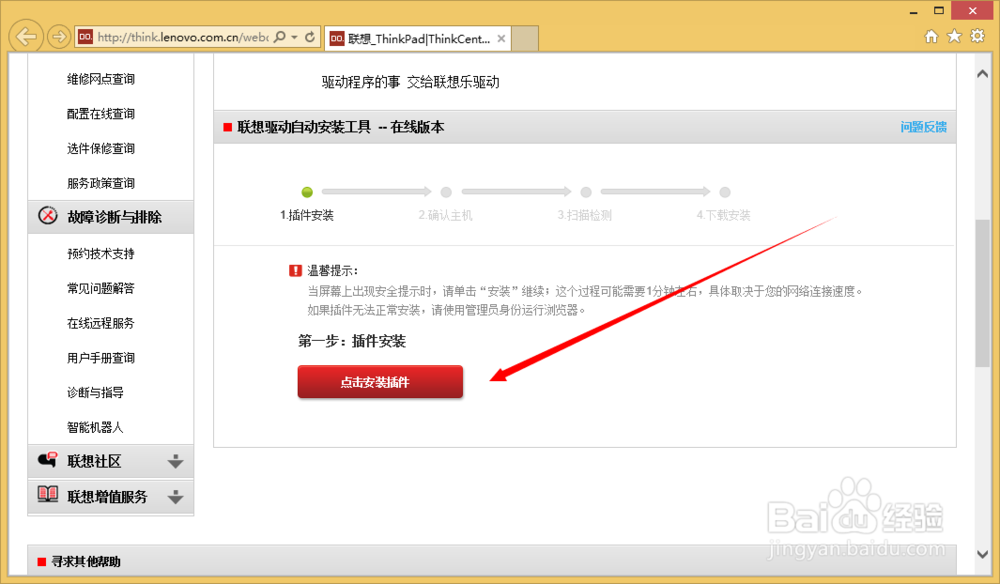Click the red exclamation 温馨提示 icon
This screenshot has height=584, width=1000.
[x=295, y=270]
